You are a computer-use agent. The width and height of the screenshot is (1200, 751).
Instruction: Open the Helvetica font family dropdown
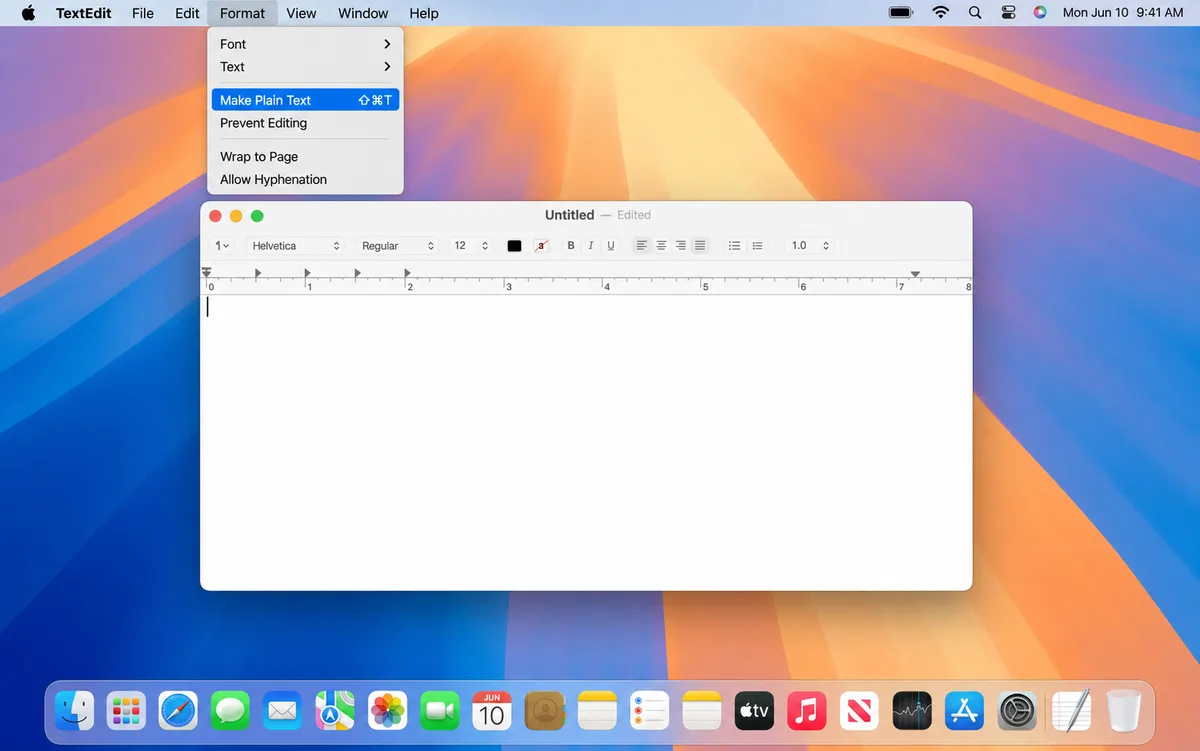pos(295,246)
